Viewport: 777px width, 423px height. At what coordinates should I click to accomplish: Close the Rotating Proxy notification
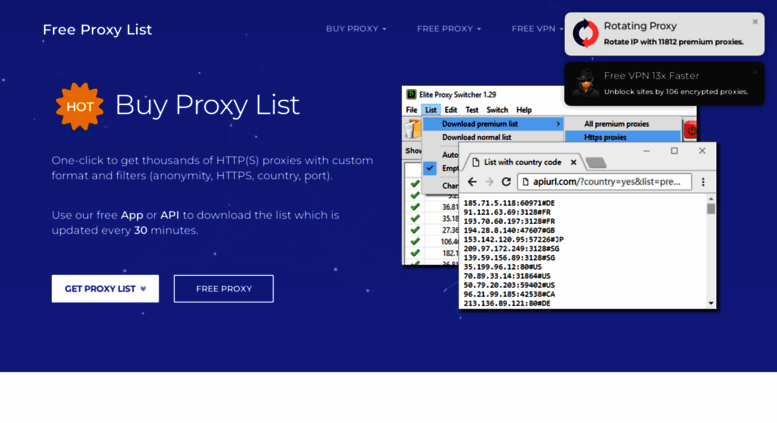click(755, 22)
